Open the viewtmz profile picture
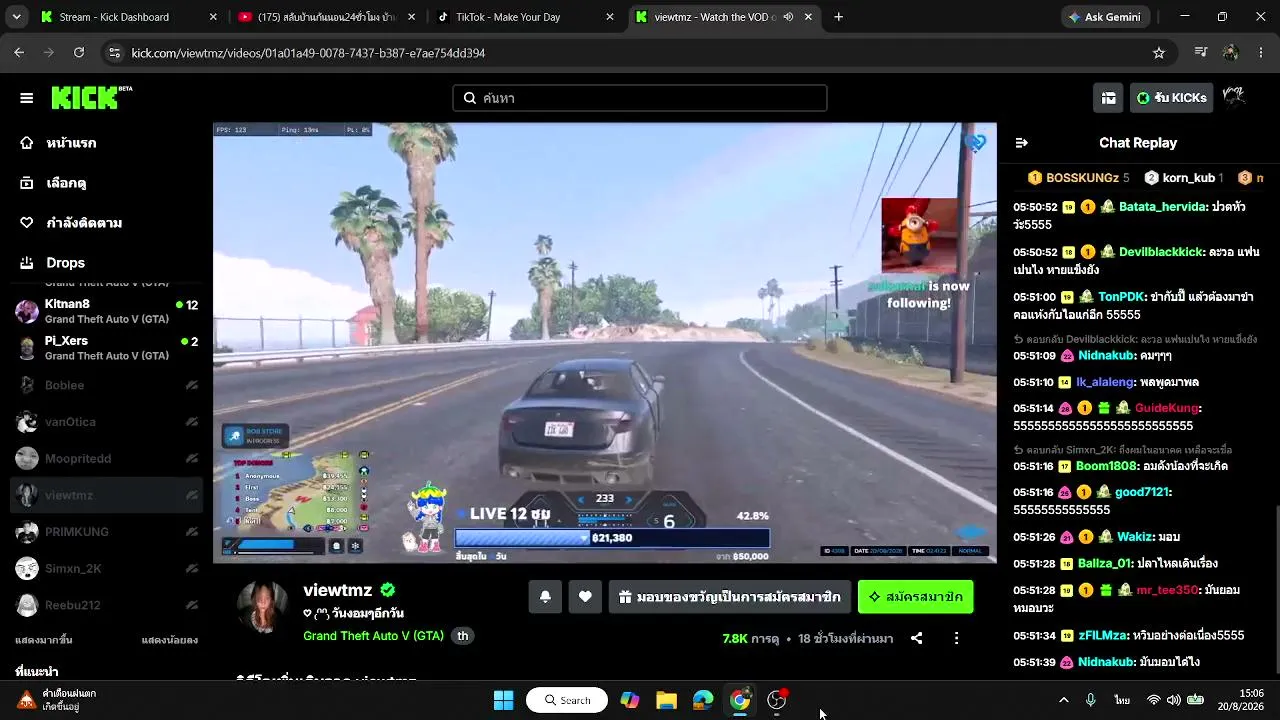 click(x=263, y=606)
